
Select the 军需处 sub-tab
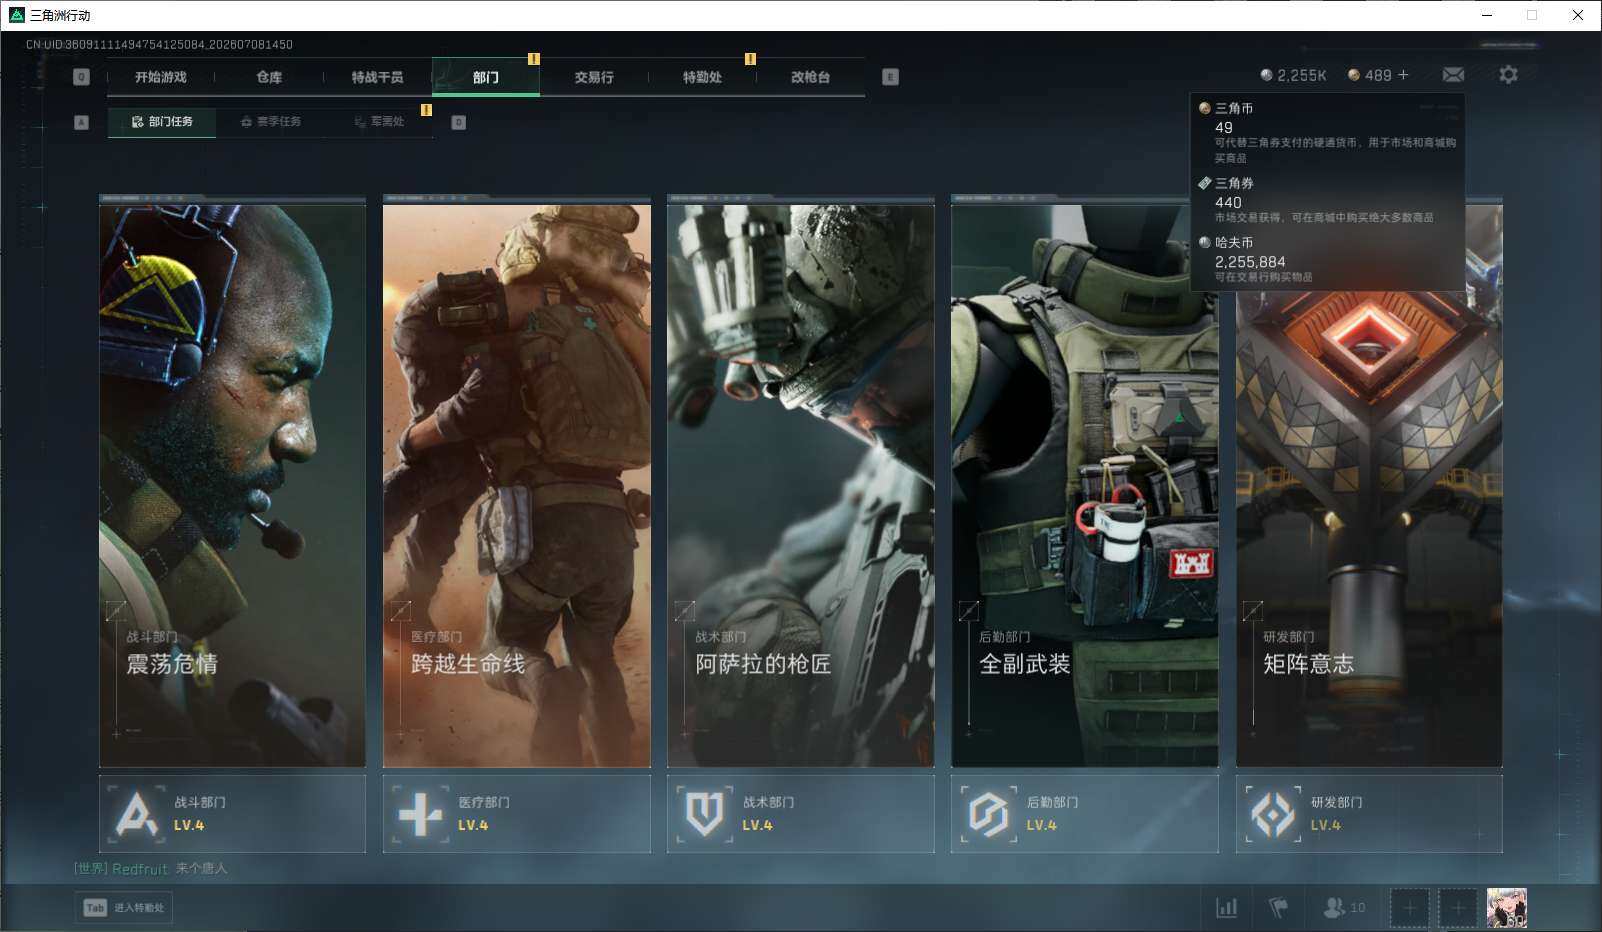pyautogui.click(x=380, y=122)
